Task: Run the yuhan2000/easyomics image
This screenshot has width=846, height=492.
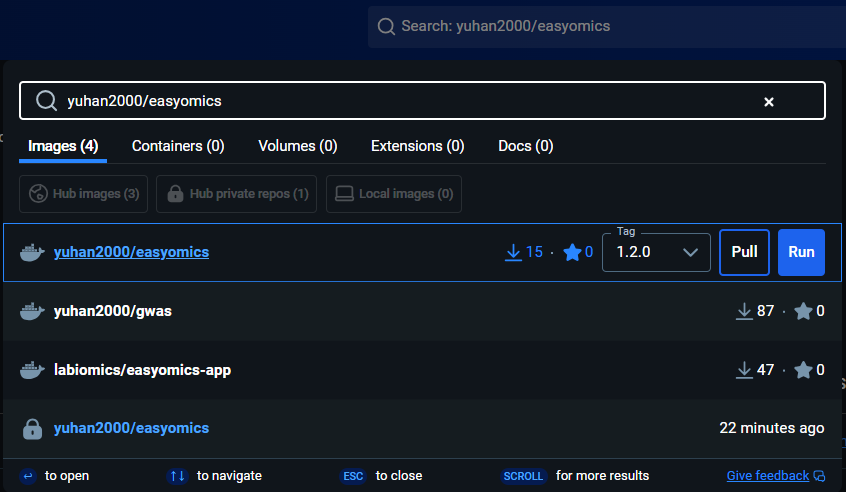Action: tap(801, 252)
